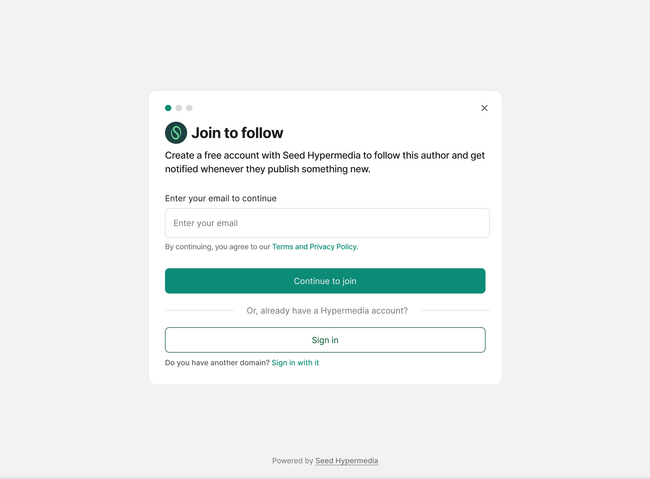Click the Join to follow heading

pos(237,133)
